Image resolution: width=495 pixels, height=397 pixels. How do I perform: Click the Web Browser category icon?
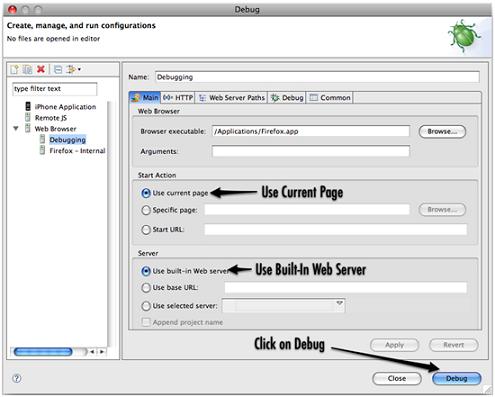28,128
